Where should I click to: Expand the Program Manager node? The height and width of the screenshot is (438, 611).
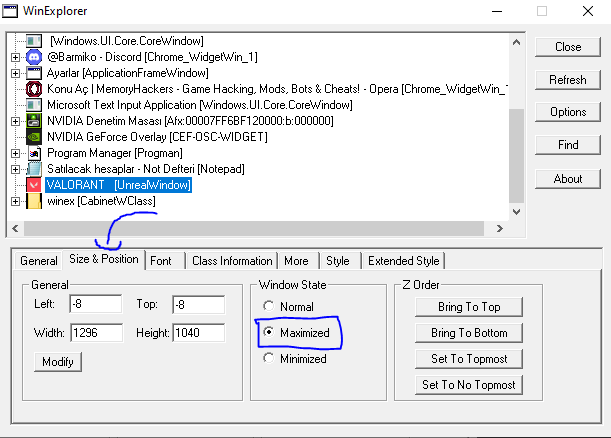tap(15, 153)
